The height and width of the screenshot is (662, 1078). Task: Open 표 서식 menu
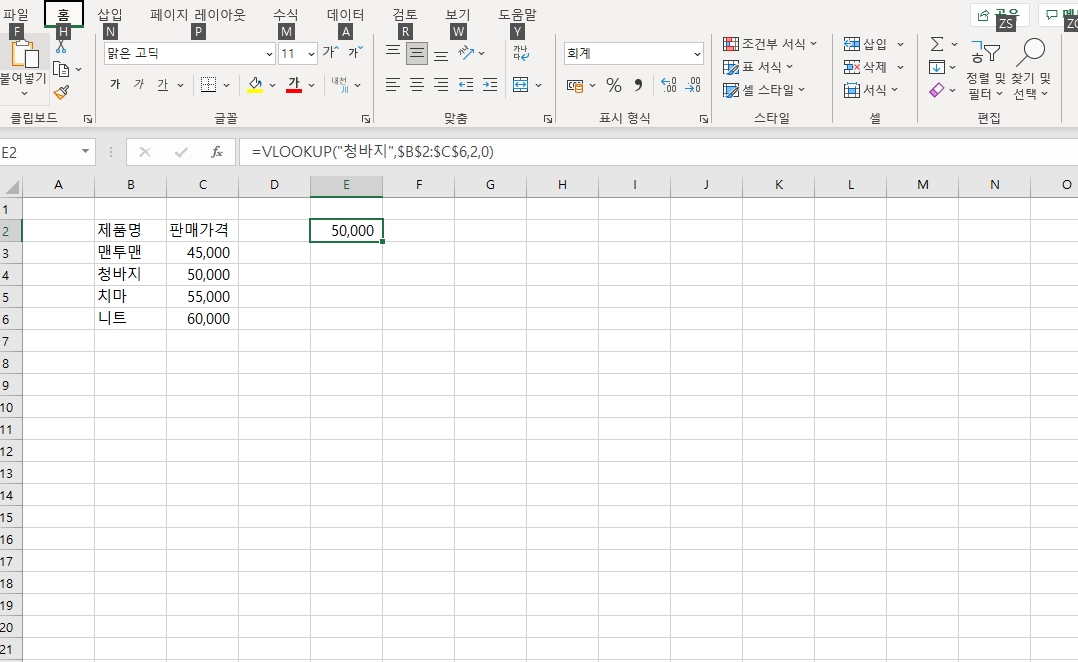click(x=758, y=67)
